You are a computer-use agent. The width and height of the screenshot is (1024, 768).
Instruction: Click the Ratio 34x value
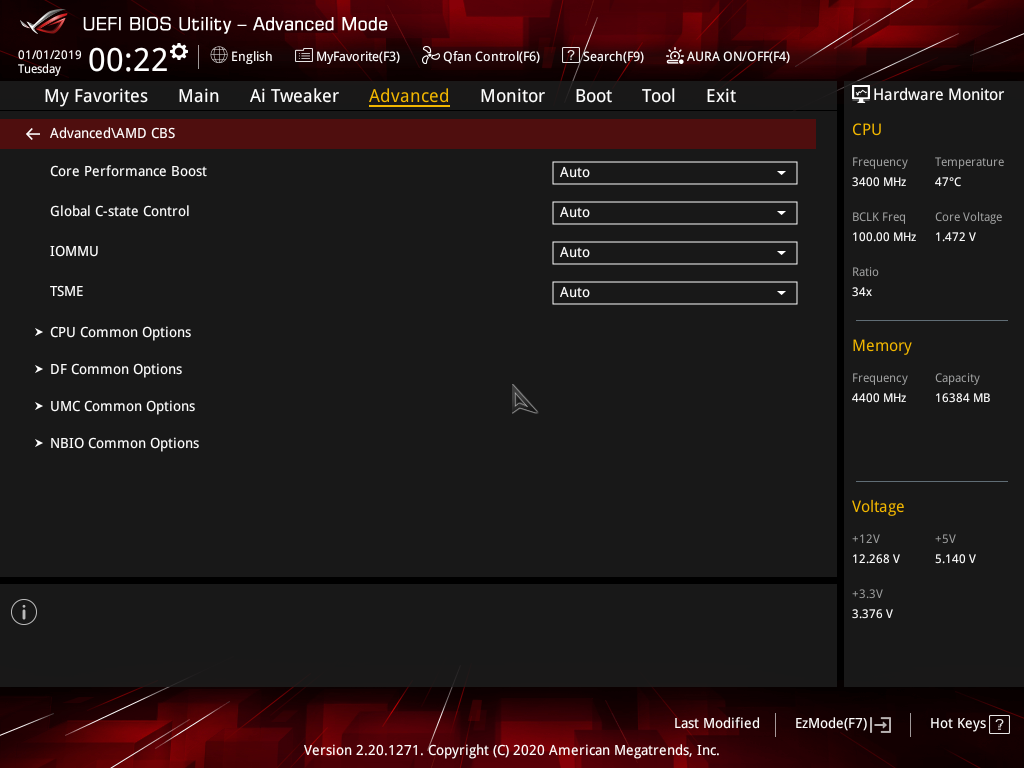861,292
